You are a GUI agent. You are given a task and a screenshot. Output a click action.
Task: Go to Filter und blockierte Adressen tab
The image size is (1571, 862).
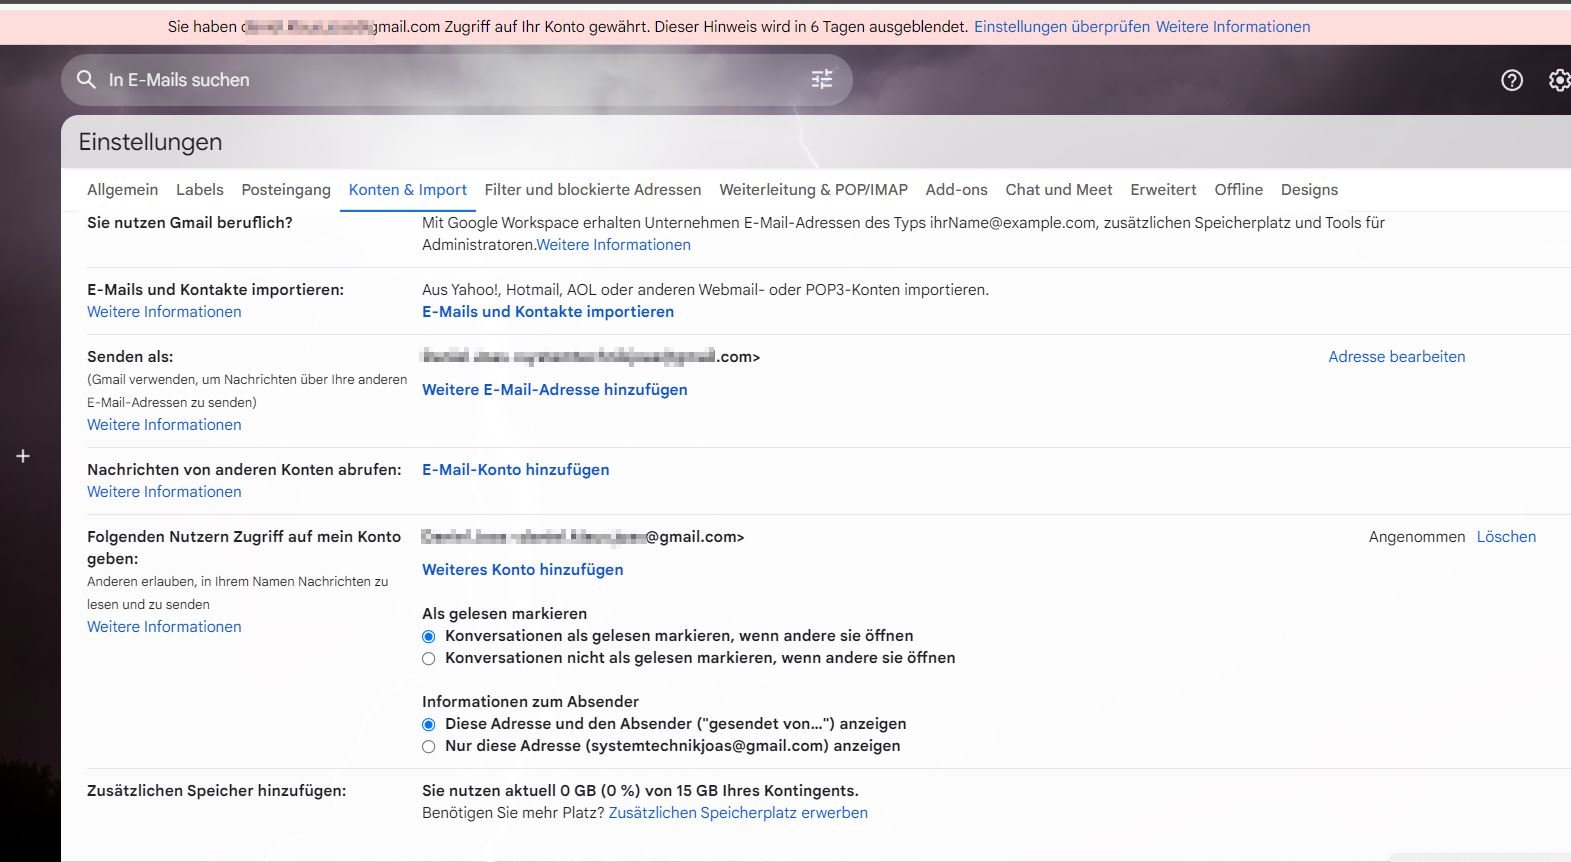pyautogui.click(x=592, y=190)
